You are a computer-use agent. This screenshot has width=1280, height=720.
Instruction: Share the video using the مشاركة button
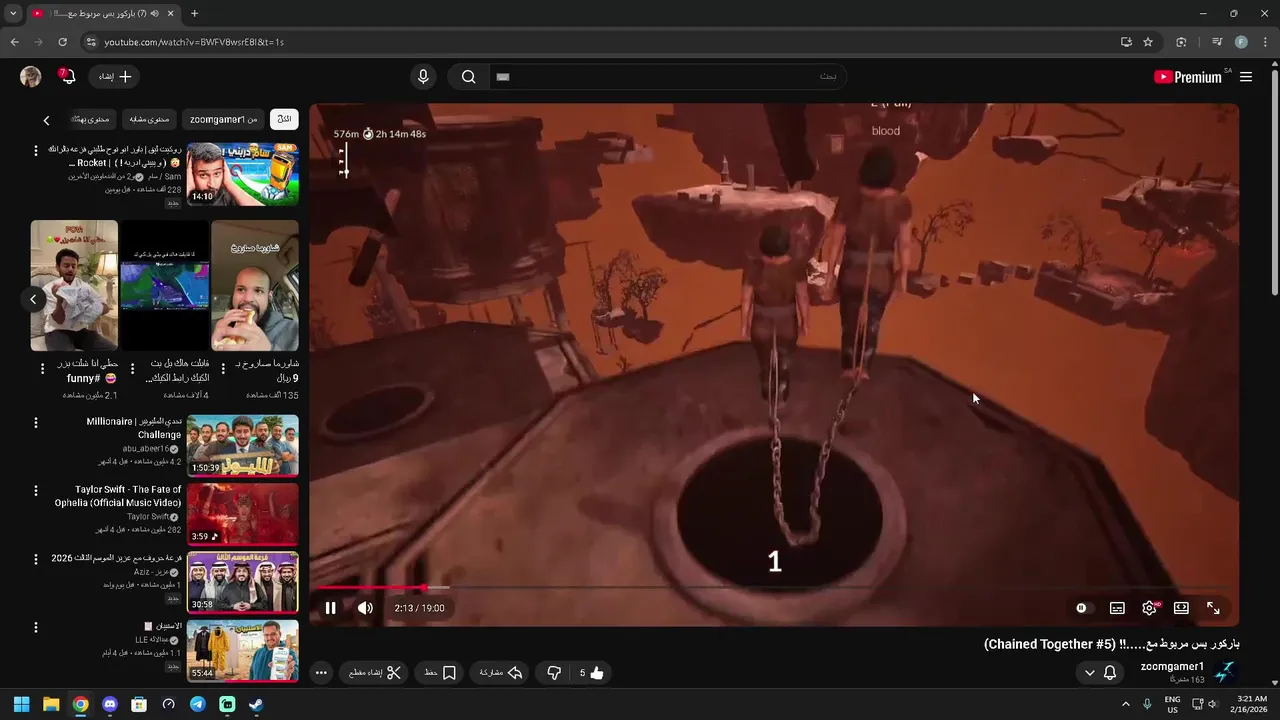(501, 673)
